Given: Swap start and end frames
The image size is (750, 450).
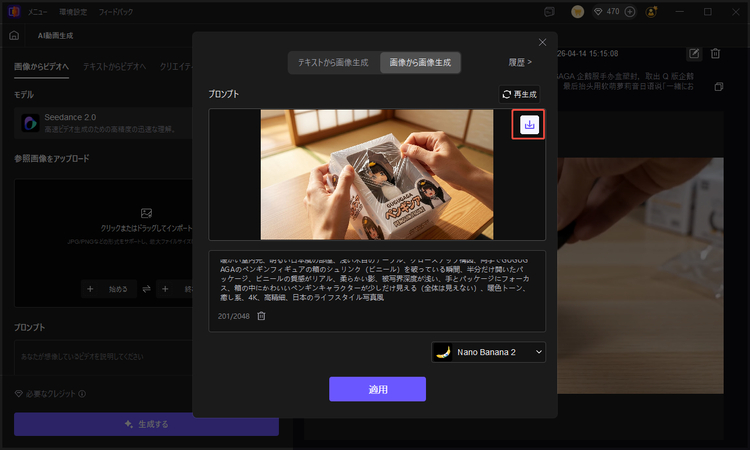Looking at the screenshot, I should 146,289.
